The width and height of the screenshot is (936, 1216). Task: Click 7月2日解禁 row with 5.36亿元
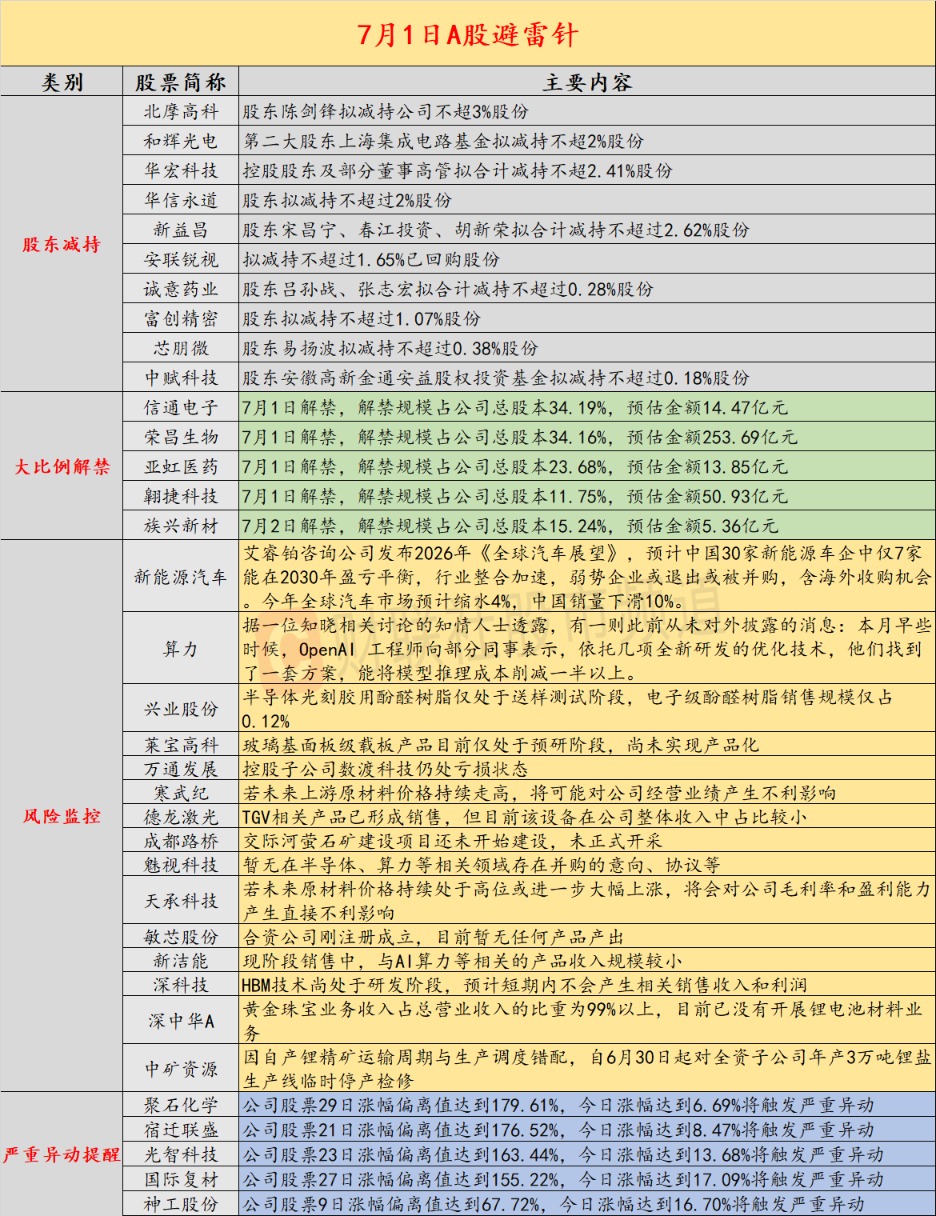[x=586, y=525]
